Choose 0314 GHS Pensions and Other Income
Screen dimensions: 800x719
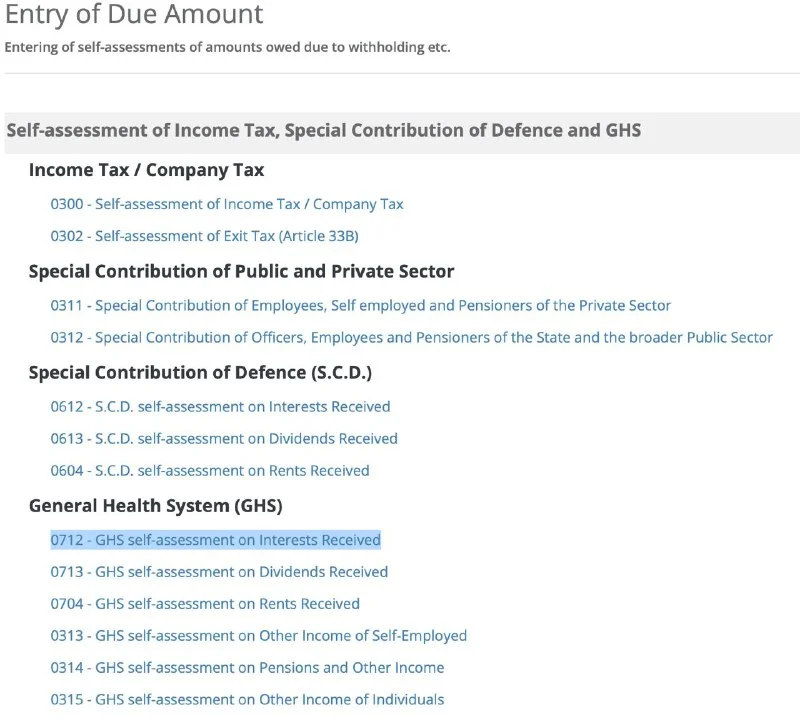(247, 668)
